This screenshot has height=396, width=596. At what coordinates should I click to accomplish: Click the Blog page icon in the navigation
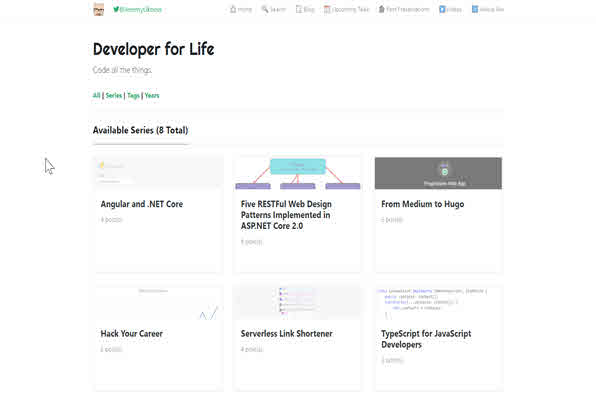tap(299, 9)
